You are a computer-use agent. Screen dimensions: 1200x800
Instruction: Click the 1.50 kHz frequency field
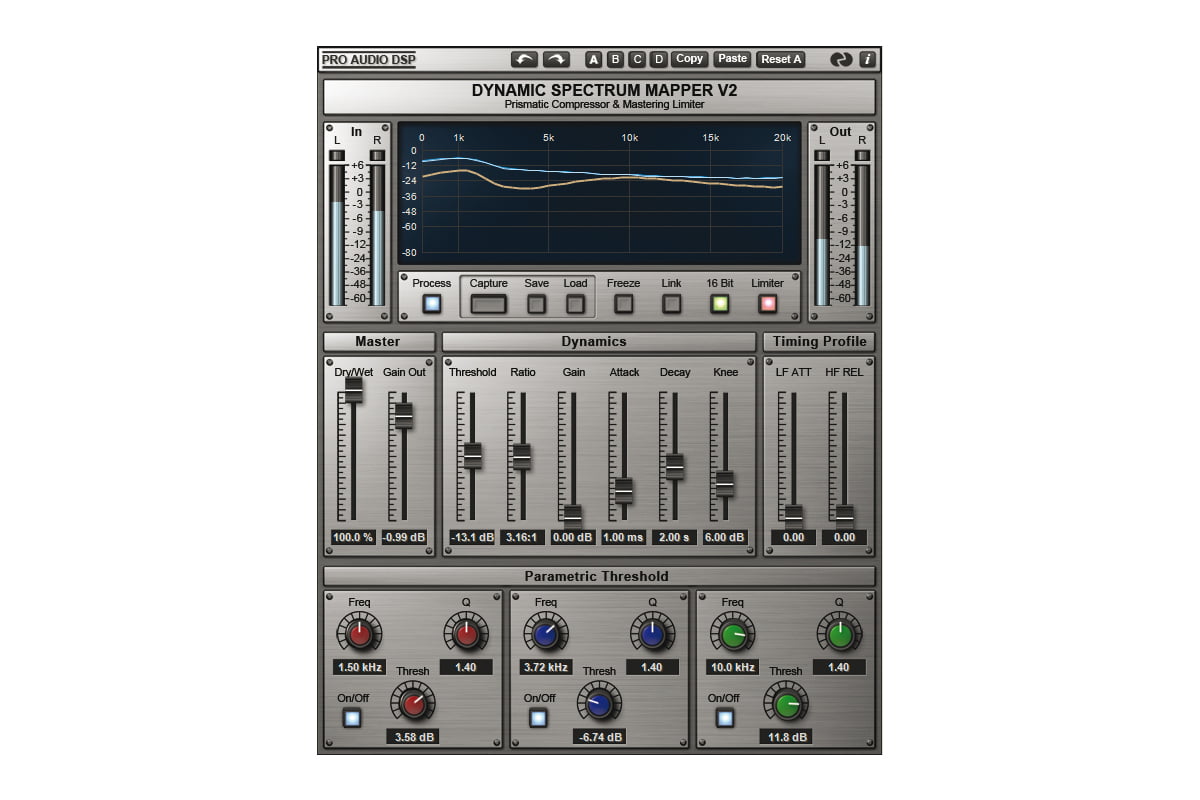click(x=359, y=667)
